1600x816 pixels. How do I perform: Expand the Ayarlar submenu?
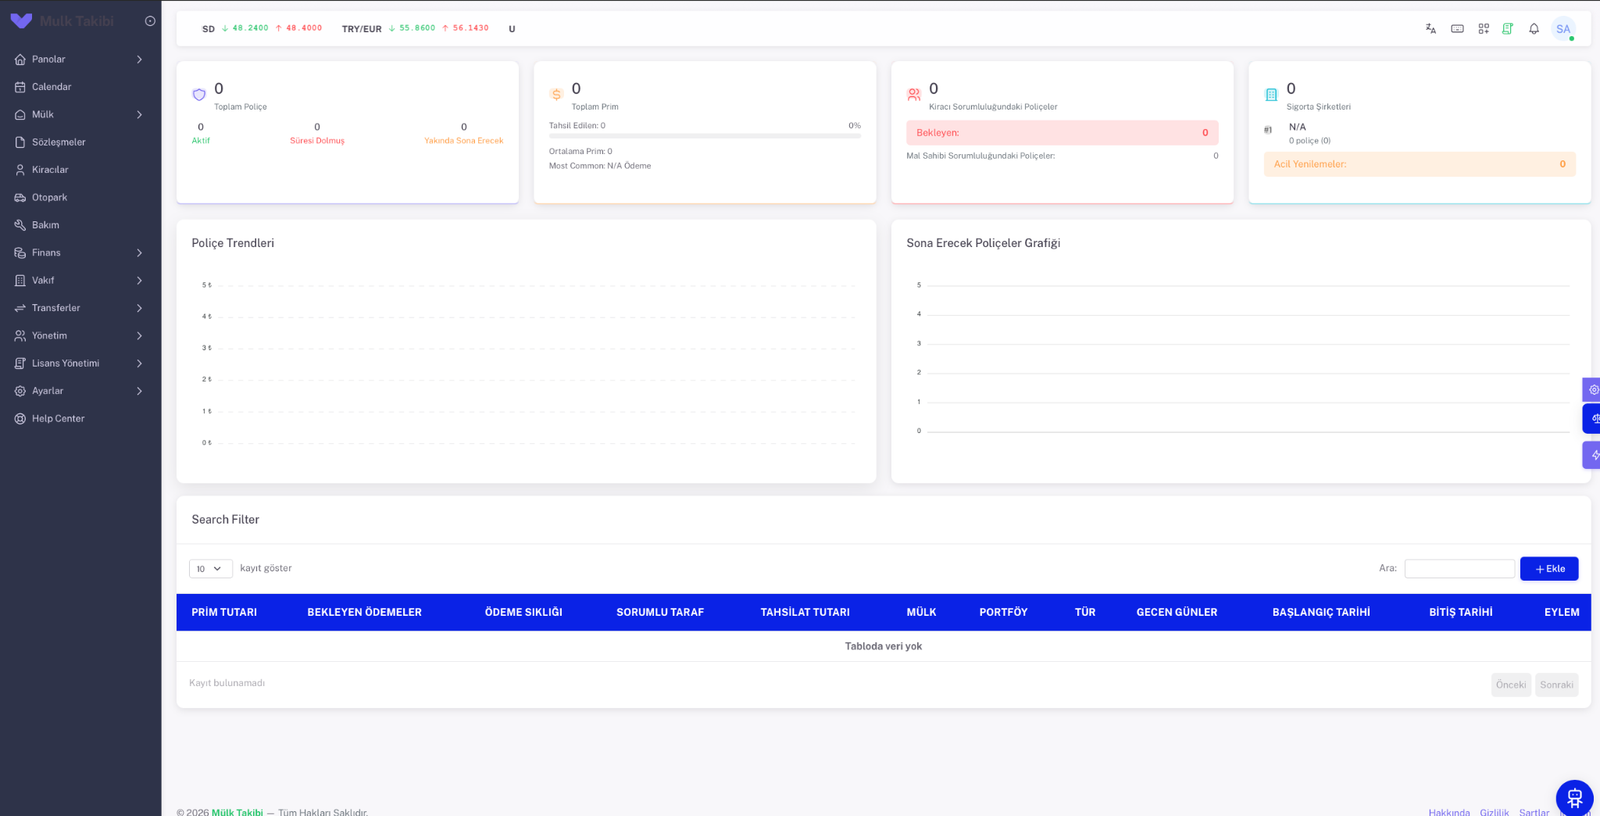click(x=80, y=391)
